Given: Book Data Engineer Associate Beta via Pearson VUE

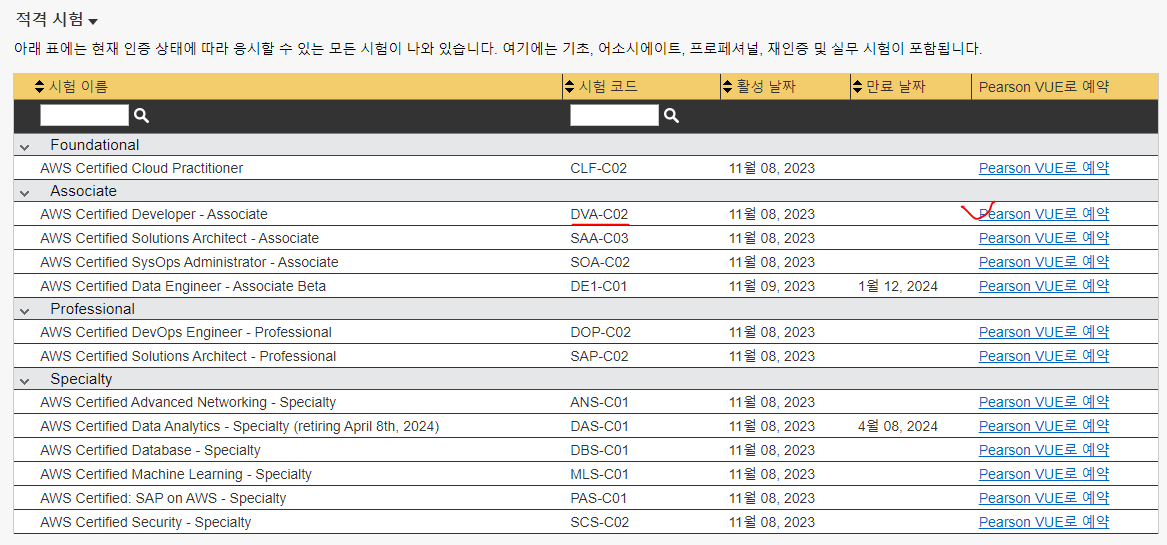Looking at the screenshot, I should (x=1043, y=286).
